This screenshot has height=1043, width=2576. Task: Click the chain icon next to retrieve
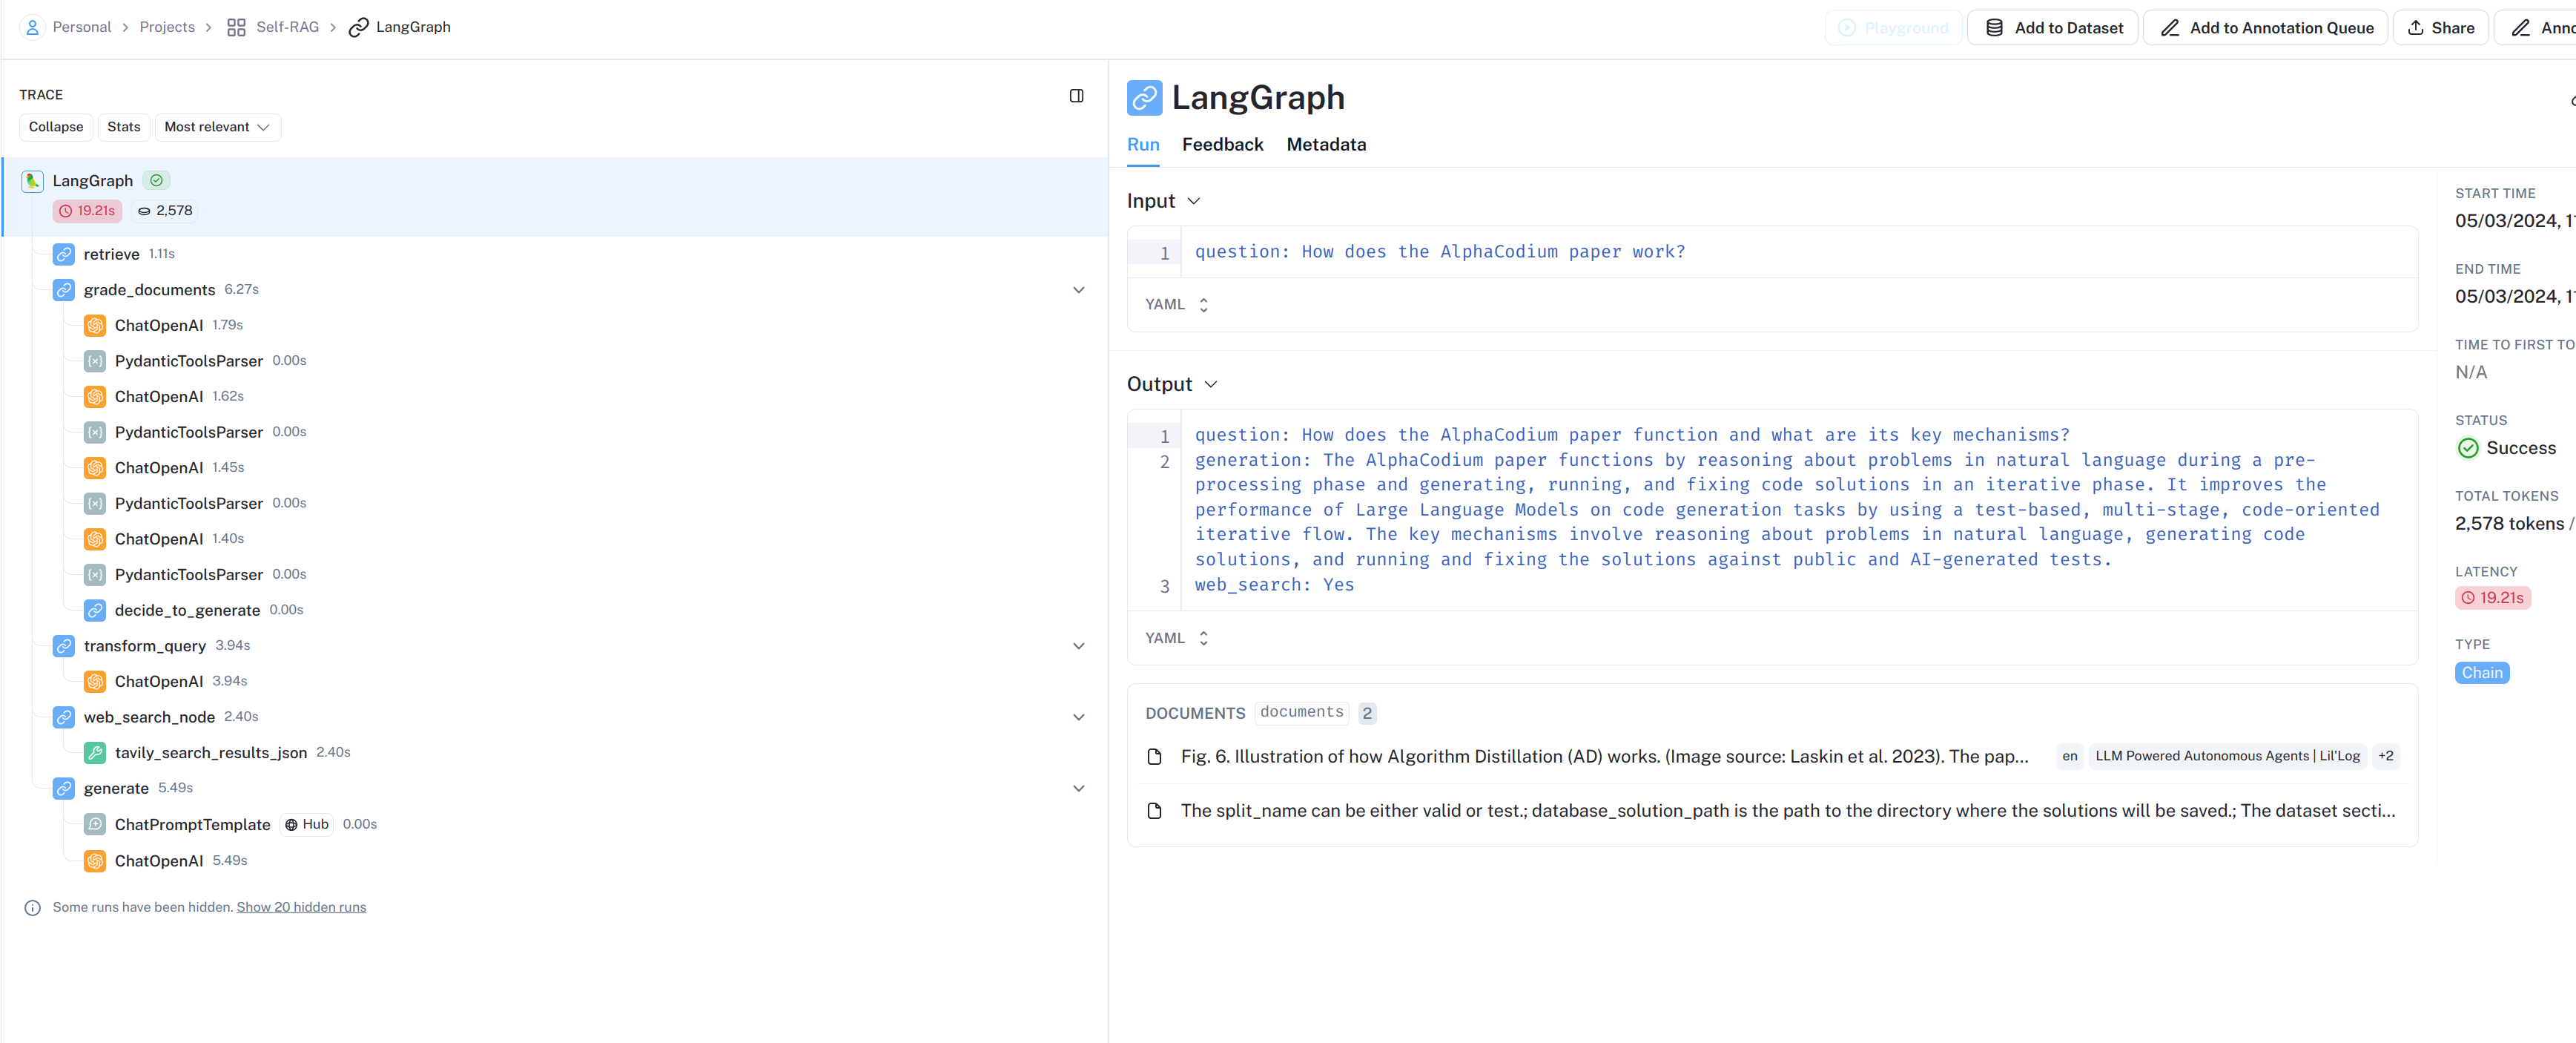pyautogui.click(x=64, y=254)
